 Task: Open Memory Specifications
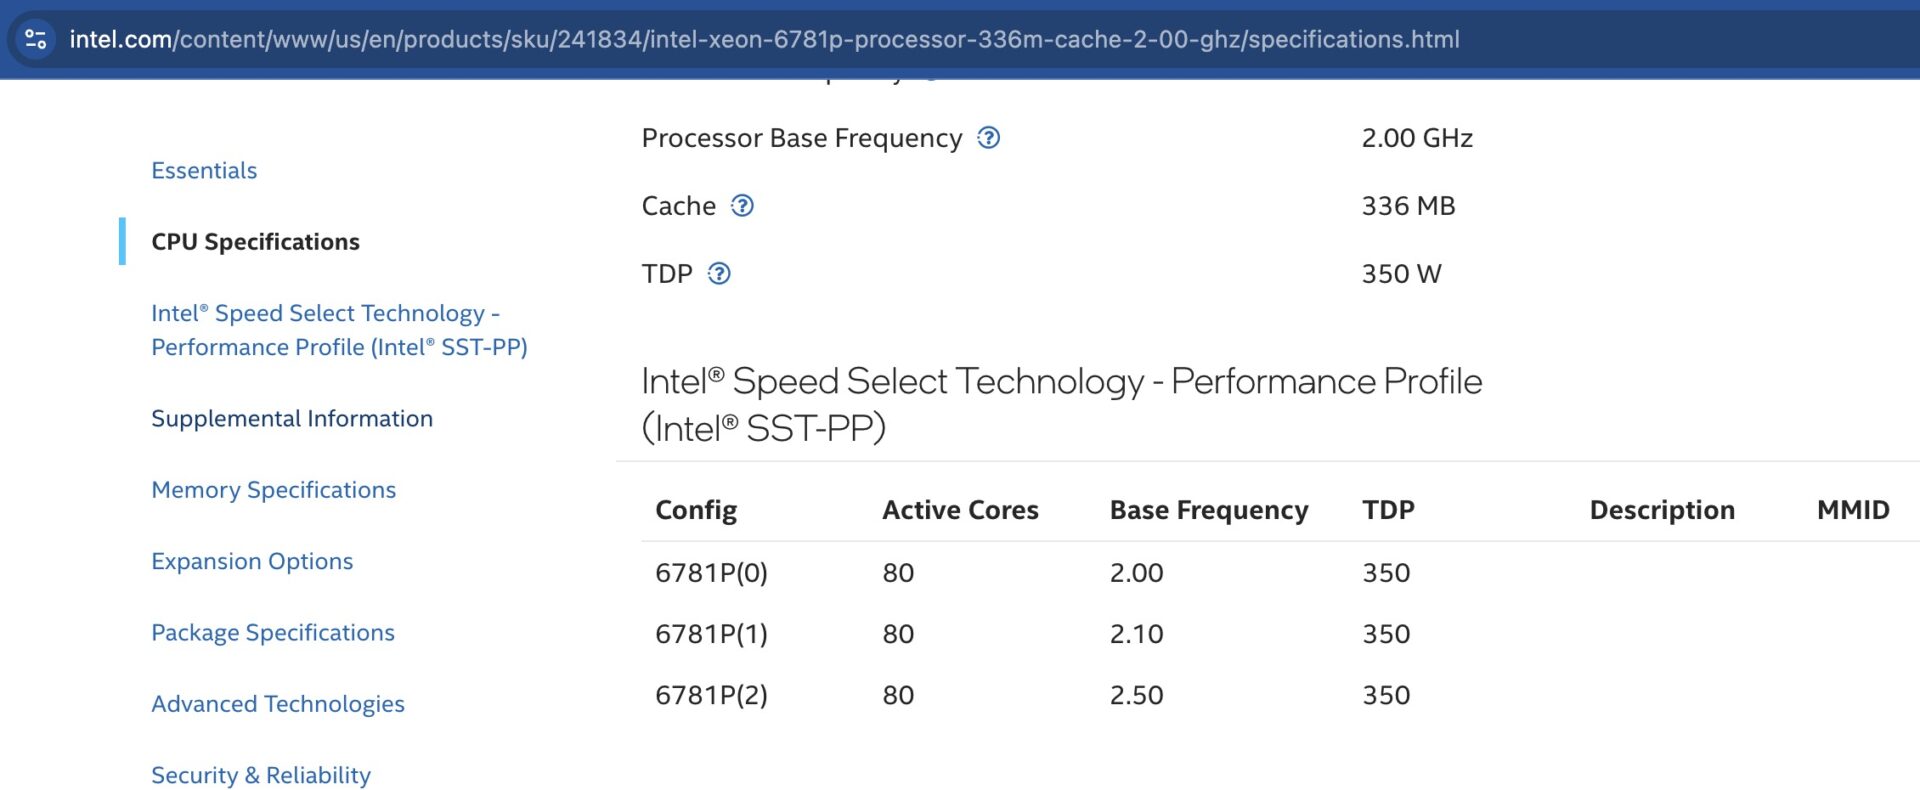(273, 489)
